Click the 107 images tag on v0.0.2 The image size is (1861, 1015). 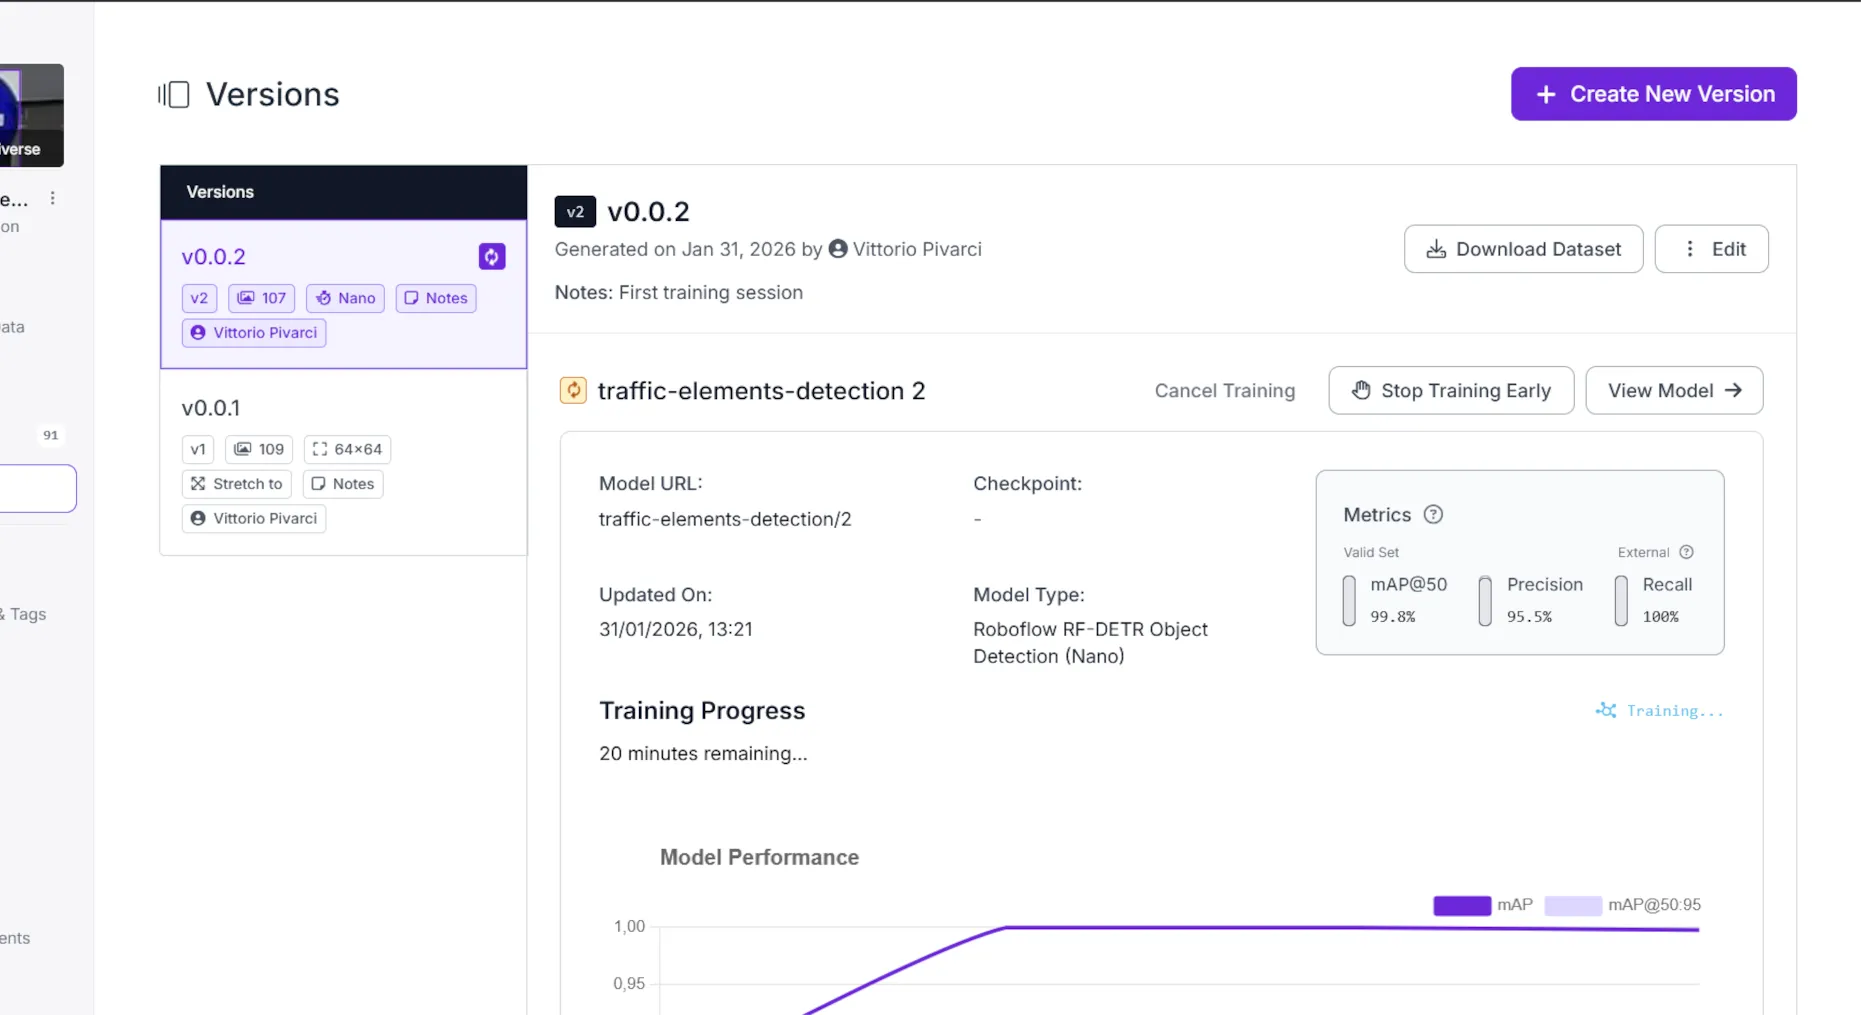click(261, 298)
